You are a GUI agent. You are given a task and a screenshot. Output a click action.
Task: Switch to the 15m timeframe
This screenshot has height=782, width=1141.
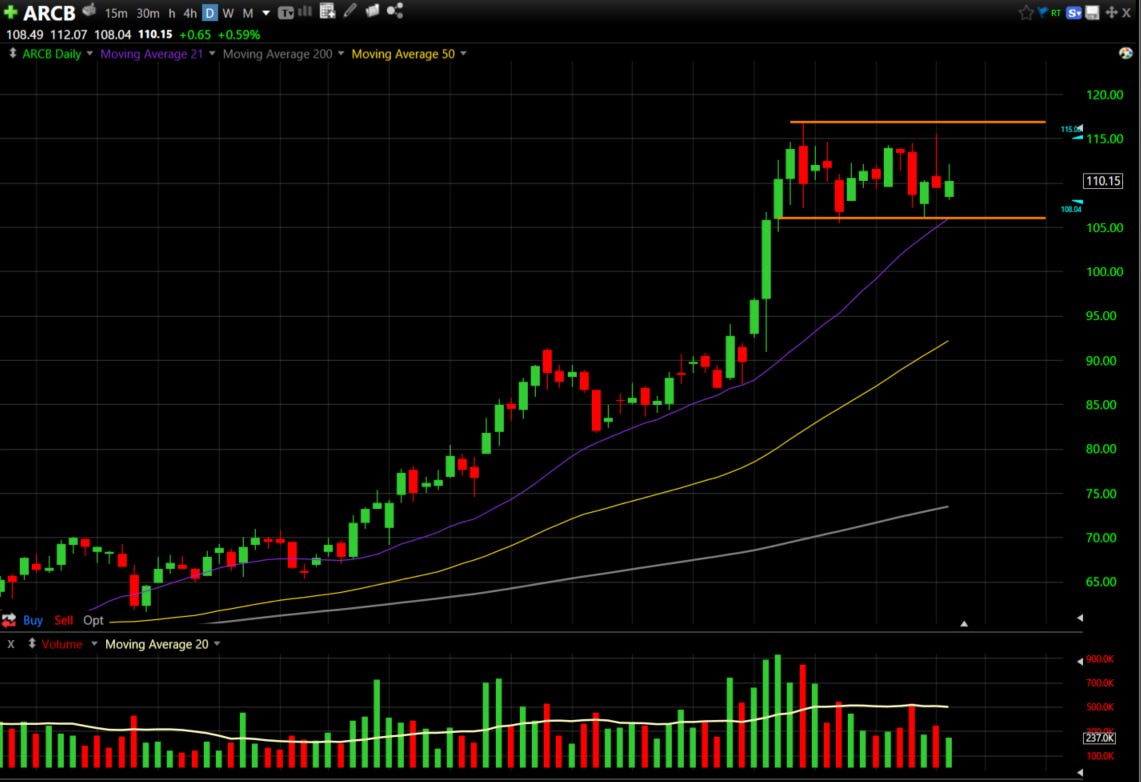[x=116, y=13]
